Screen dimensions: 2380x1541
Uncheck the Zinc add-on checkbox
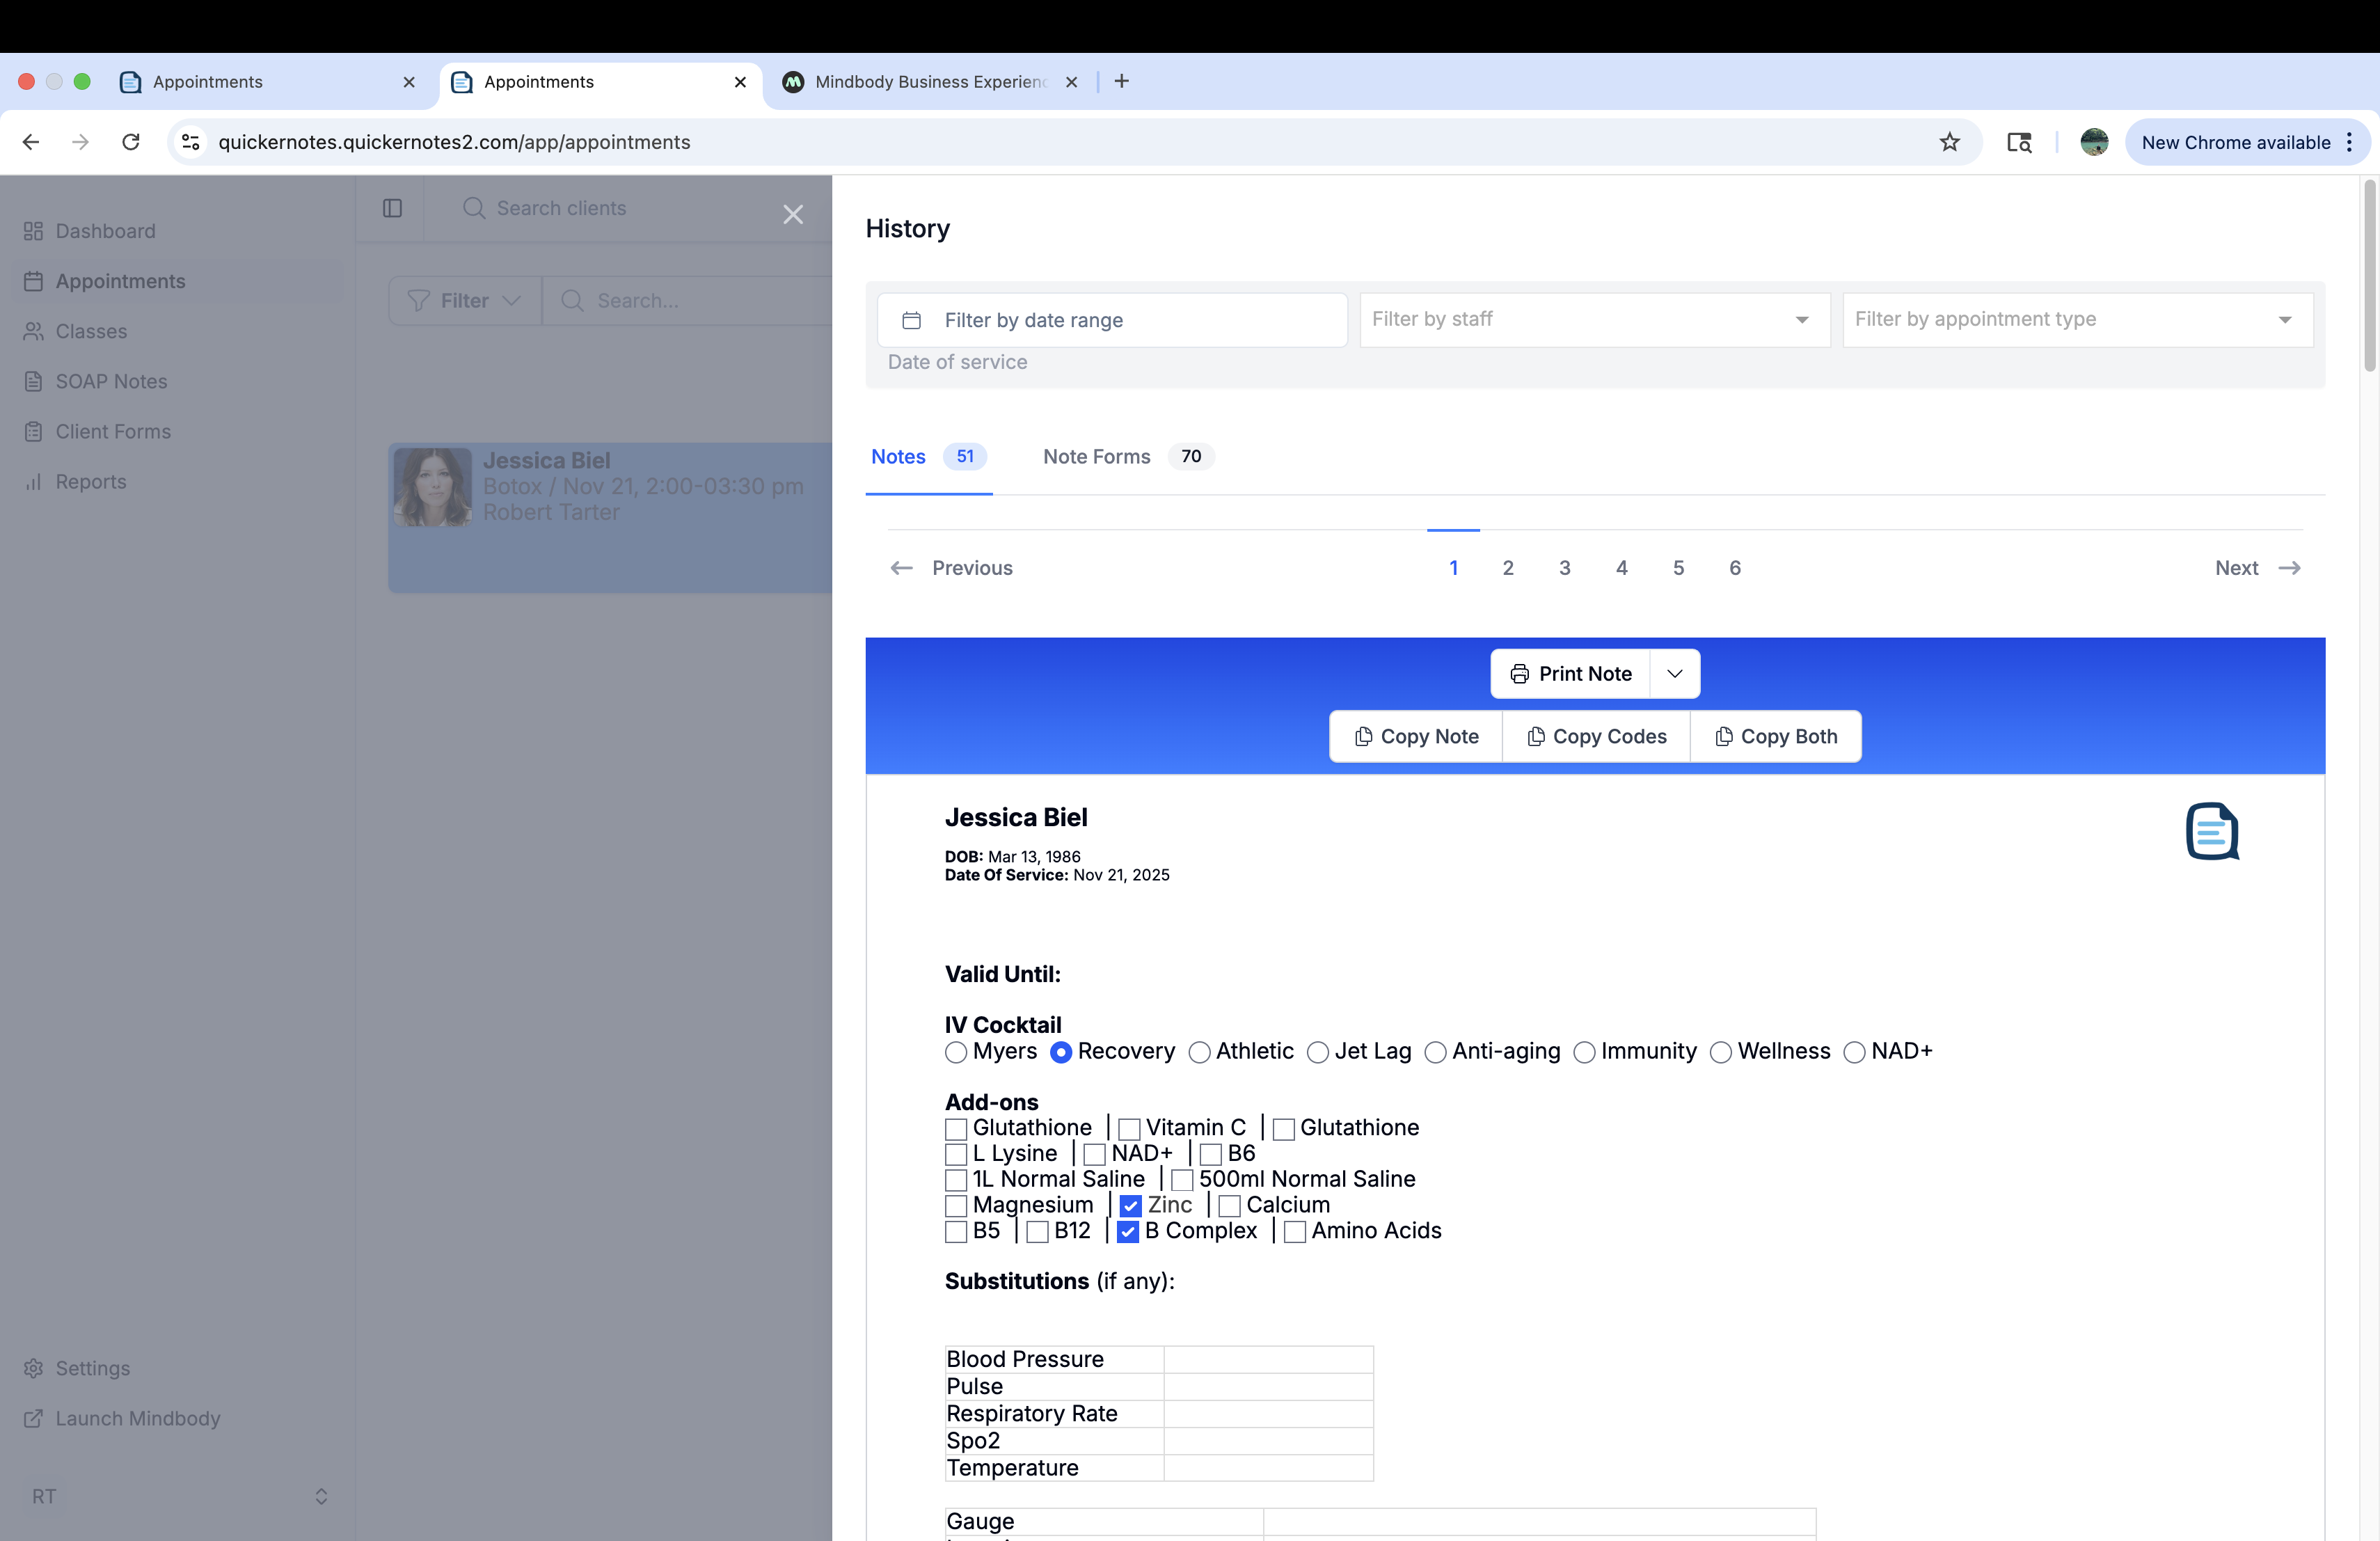[x=1130, y=1206]
